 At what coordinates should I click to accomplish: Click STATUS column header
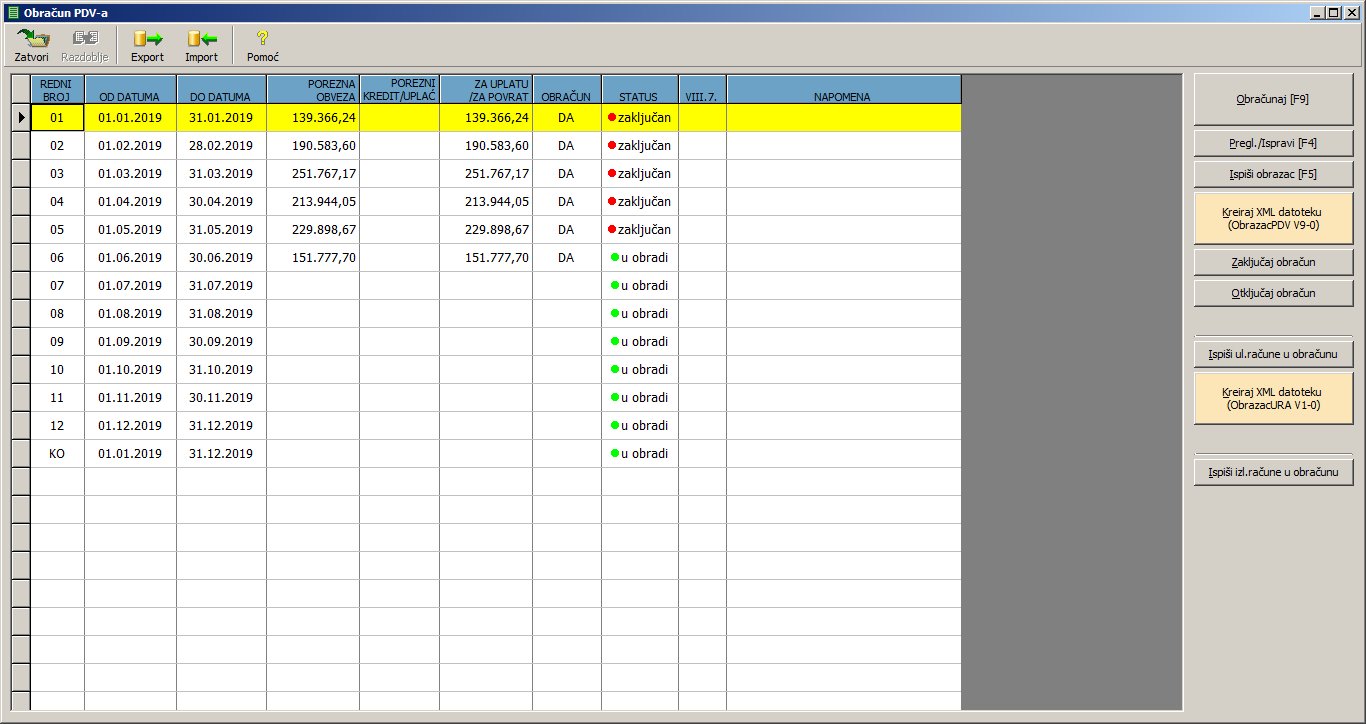point(640,90)
